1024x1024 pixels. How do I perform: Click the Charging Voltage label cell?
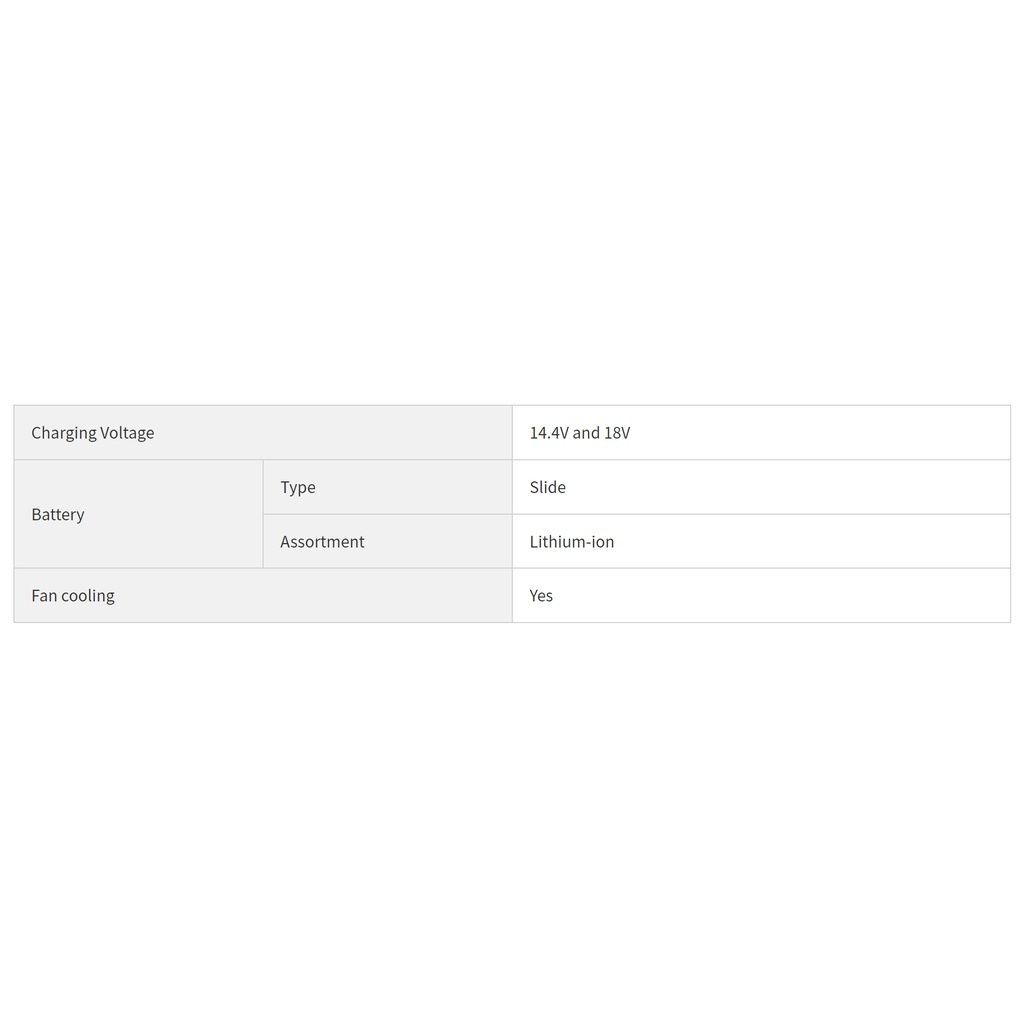coord(263,432)
